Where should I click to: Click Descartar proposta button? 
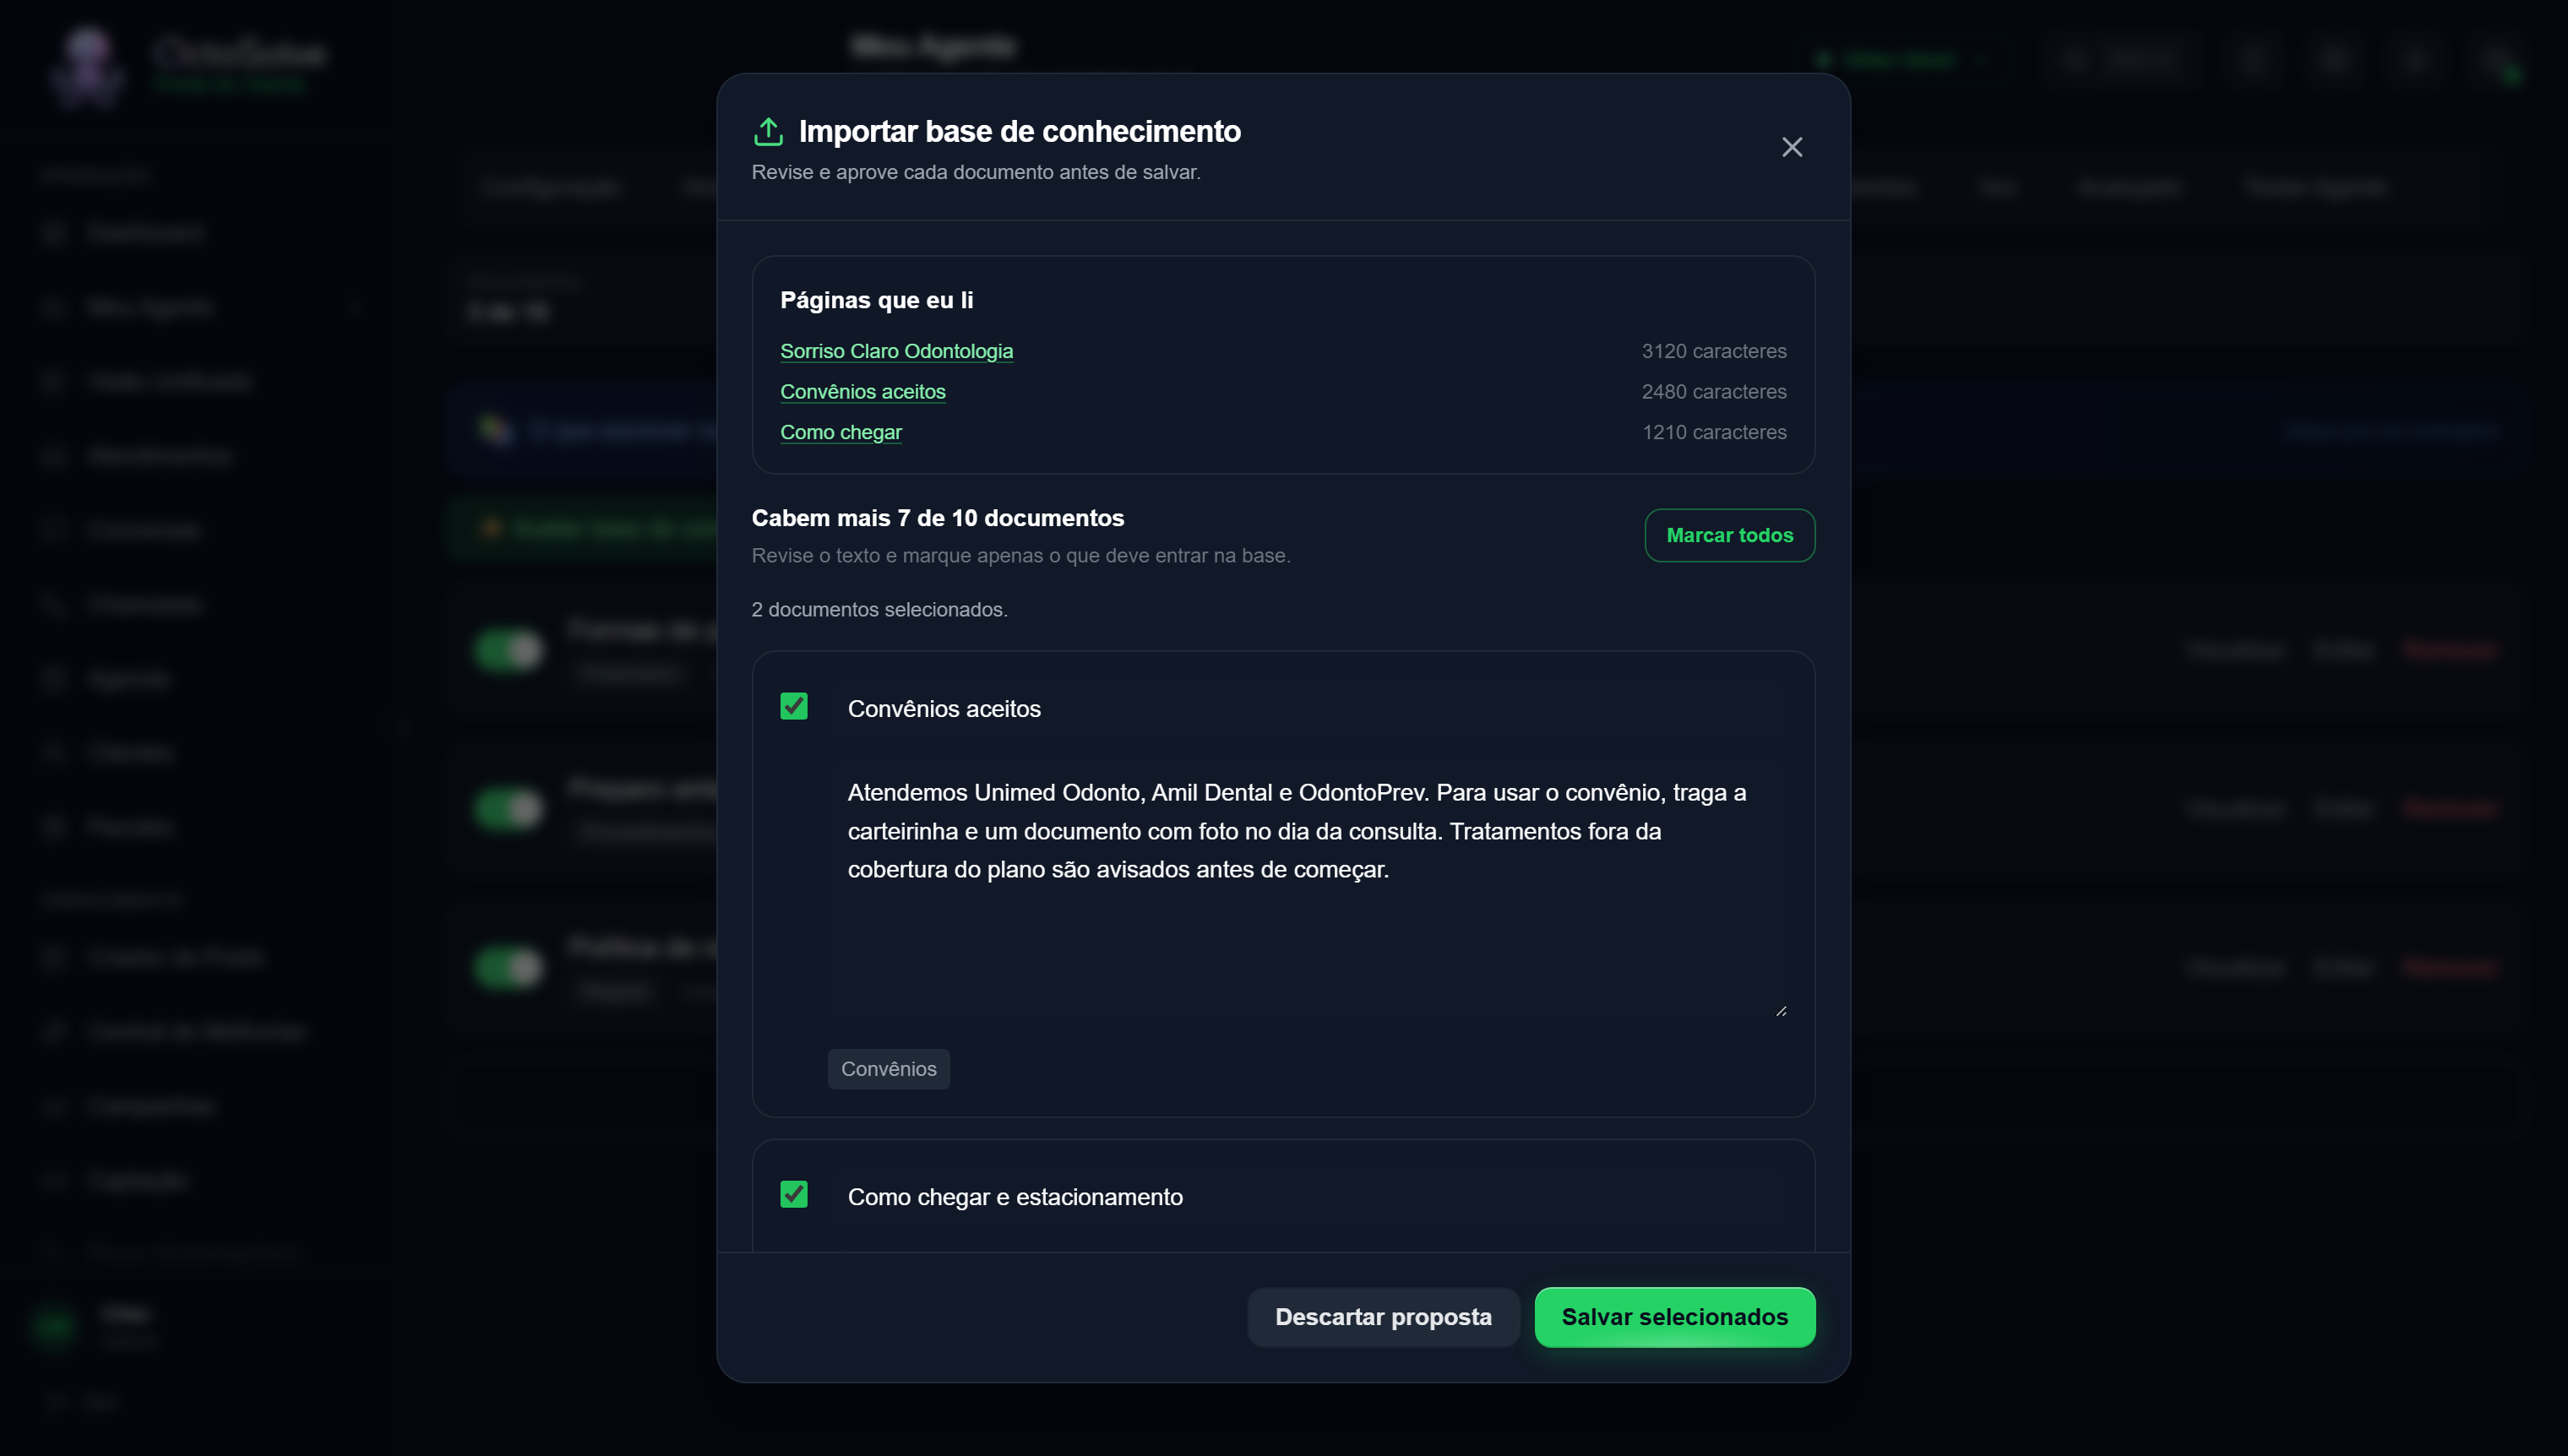(1383, 1317)
